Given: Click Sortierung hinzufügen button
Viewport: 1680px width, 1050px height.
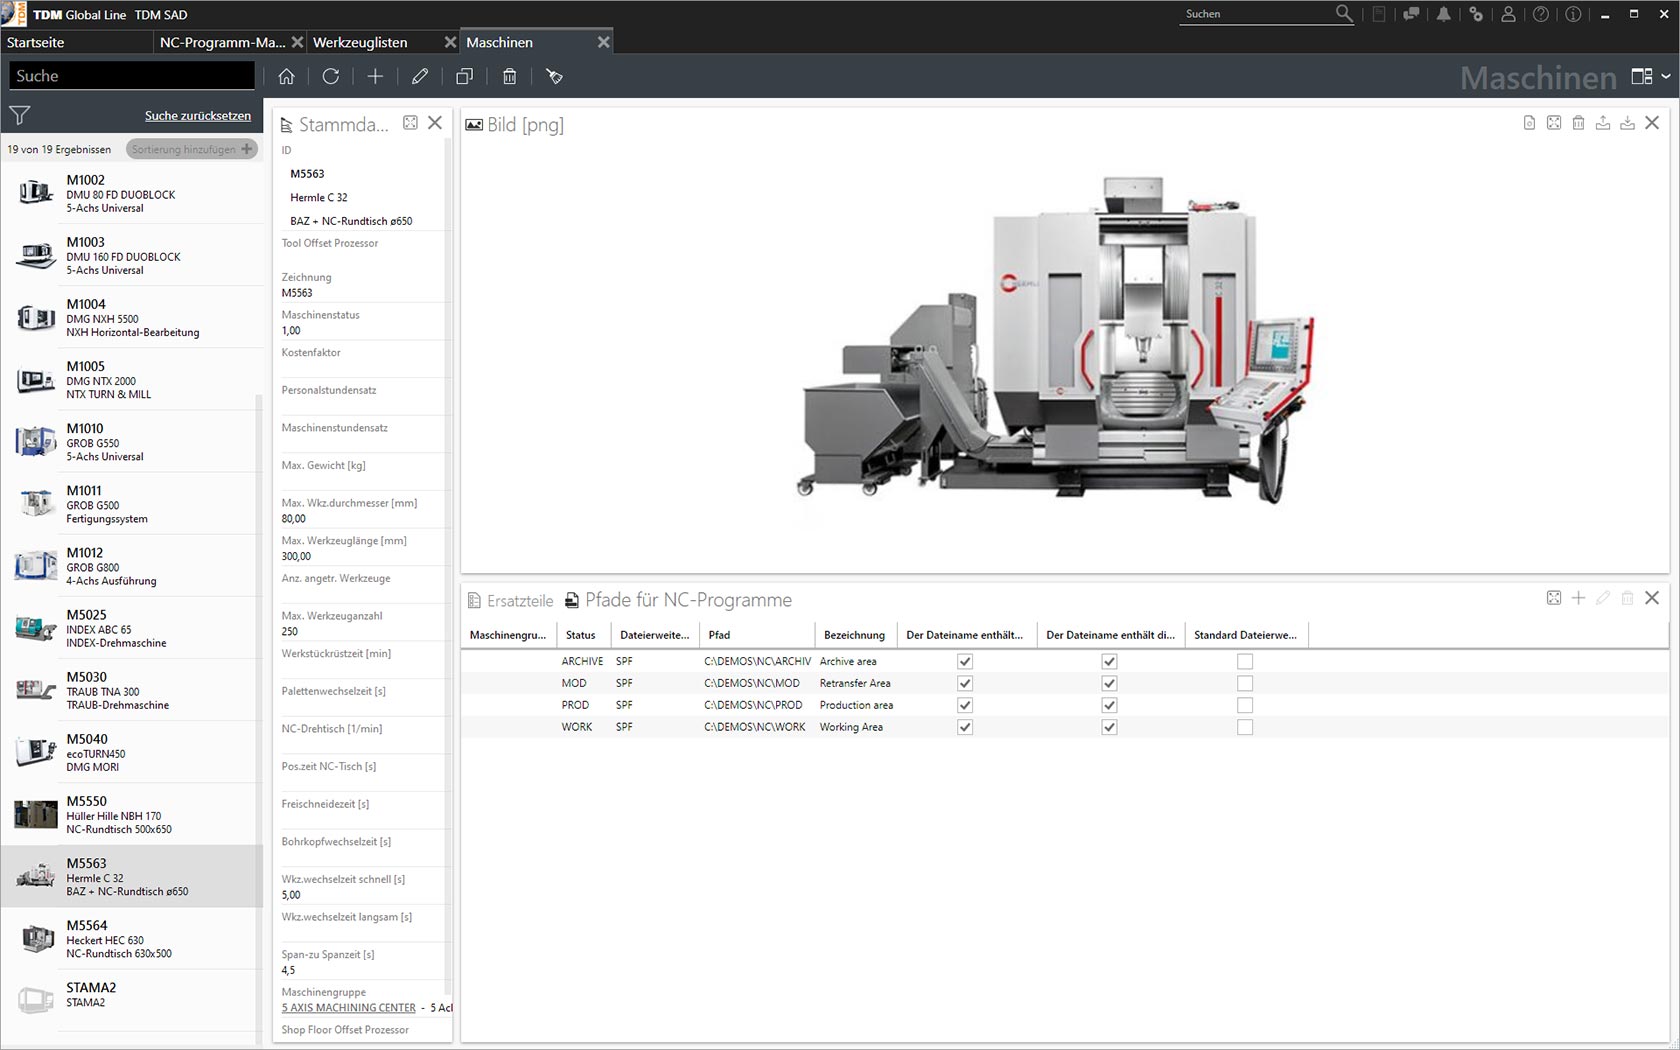Looking at the screenshot, I should click(192, 149).
